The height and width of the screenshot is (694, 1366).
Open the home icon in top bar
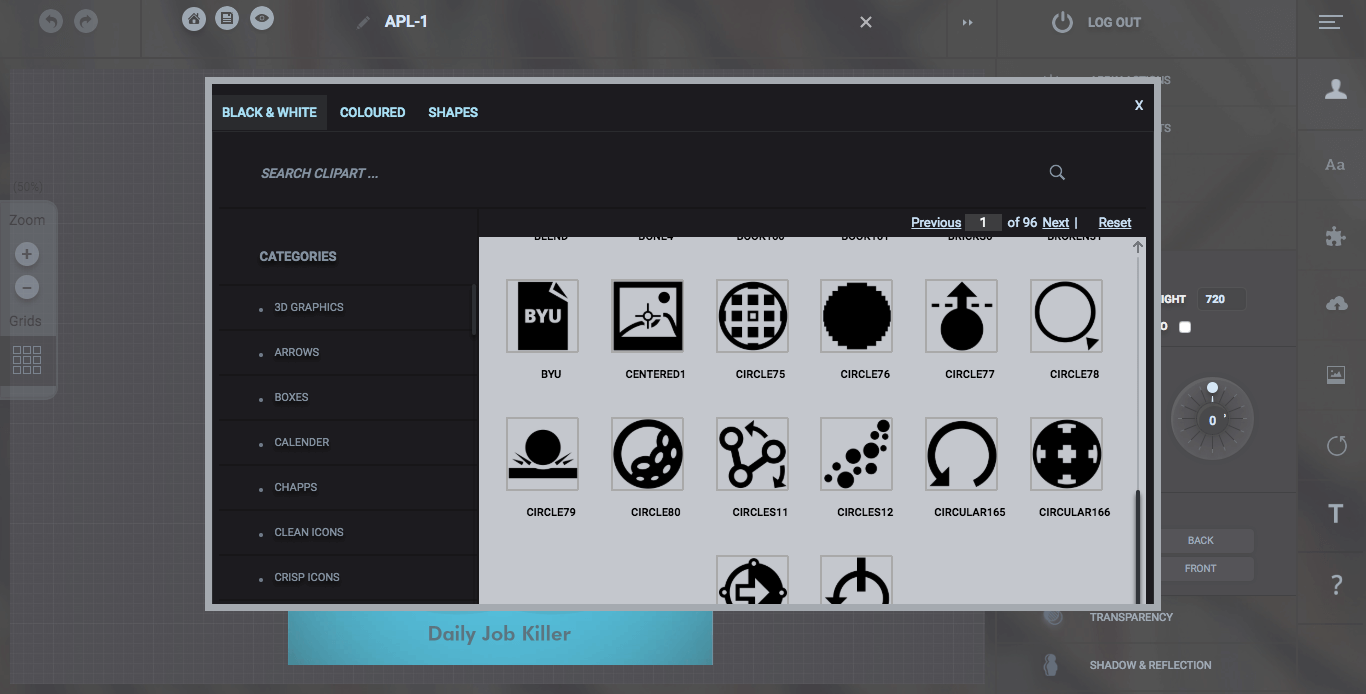(x=194, y=18)
